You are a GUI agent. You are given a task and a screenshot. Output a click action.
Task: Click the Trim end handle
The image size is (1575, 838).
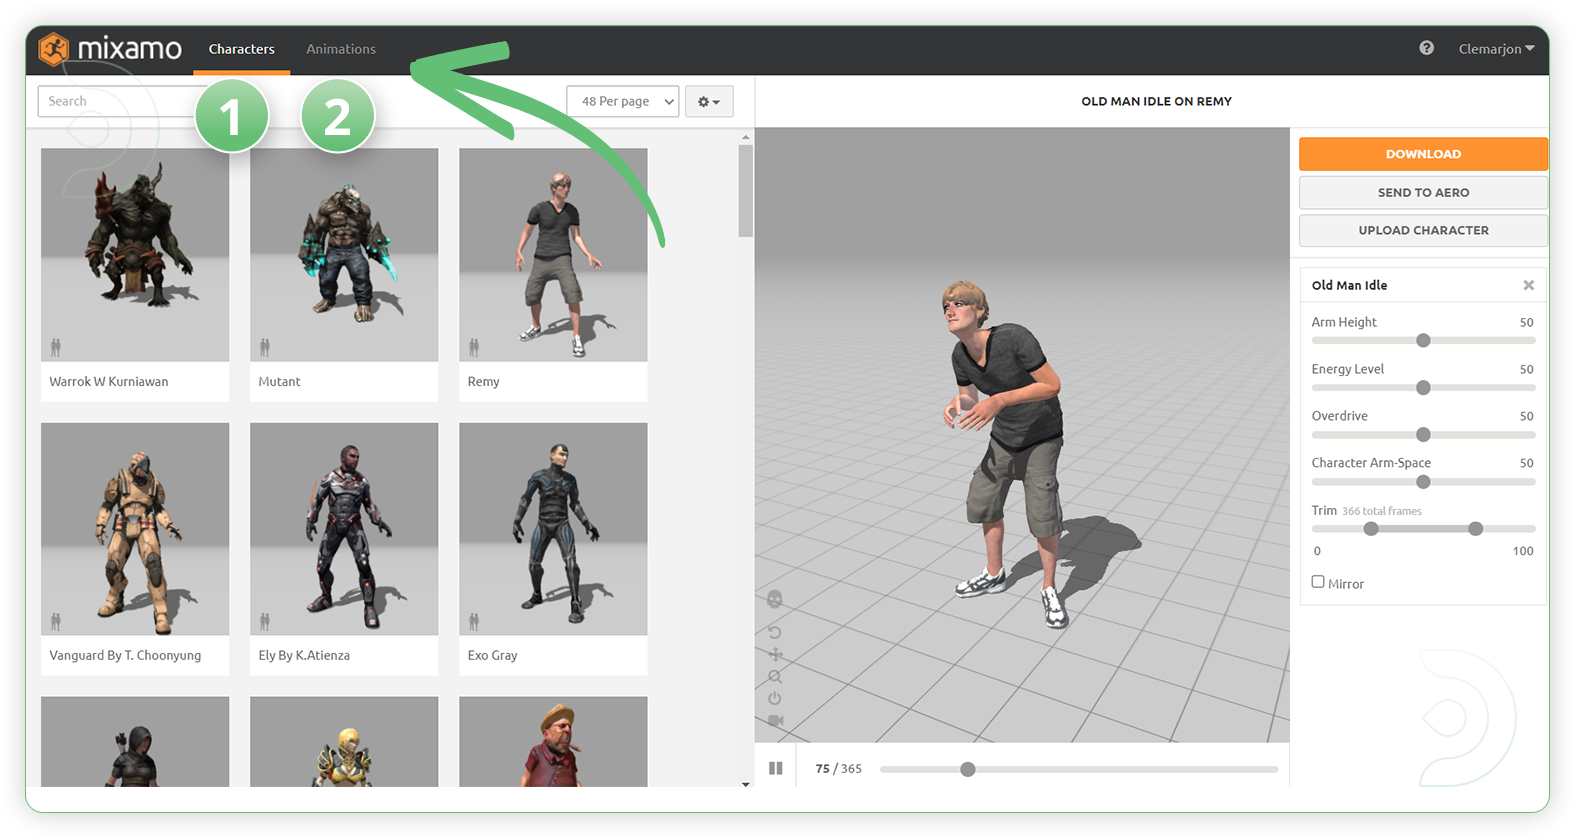(1475, 528)
